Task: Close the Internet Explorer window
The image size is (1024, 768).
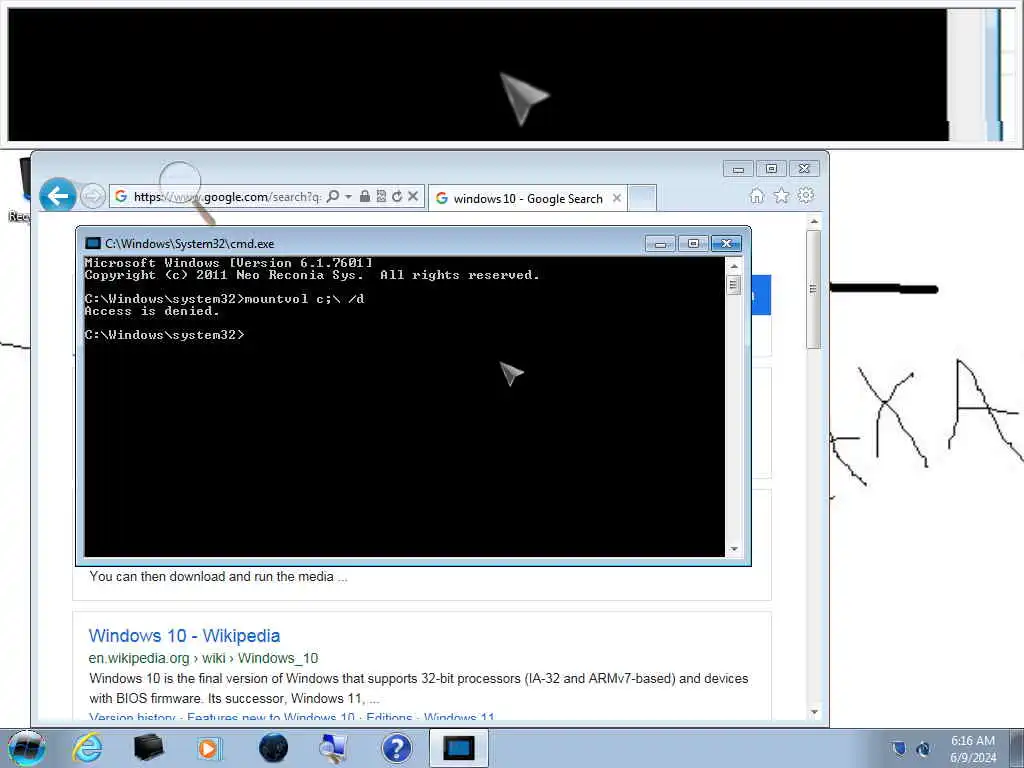Action: [x=804, y=169]
